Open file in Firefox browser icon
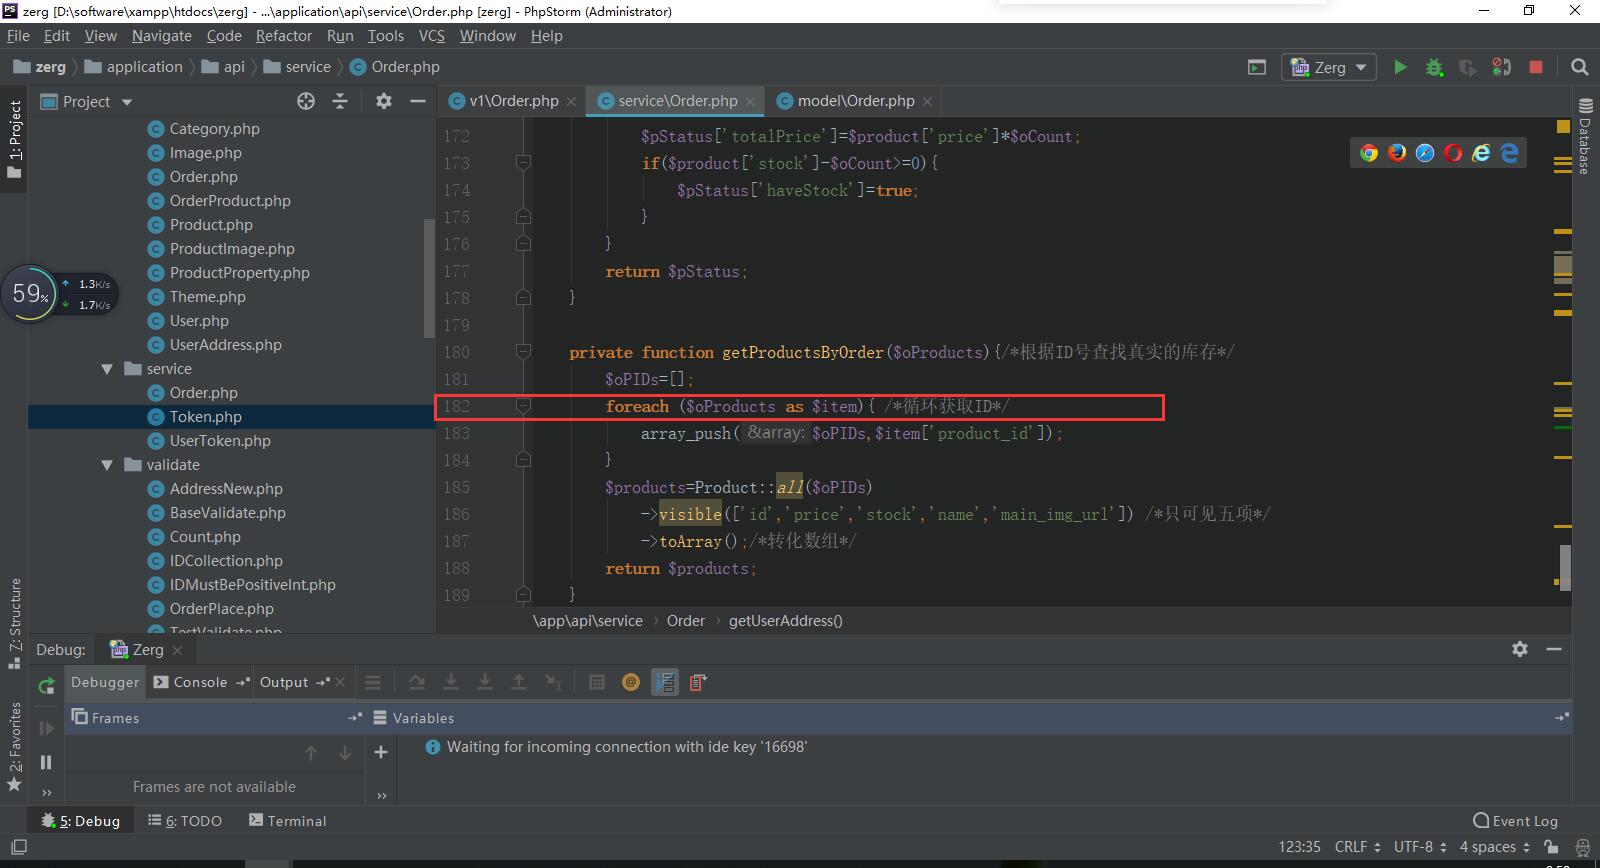1600x868 pixels. [x=1397, y=153]
